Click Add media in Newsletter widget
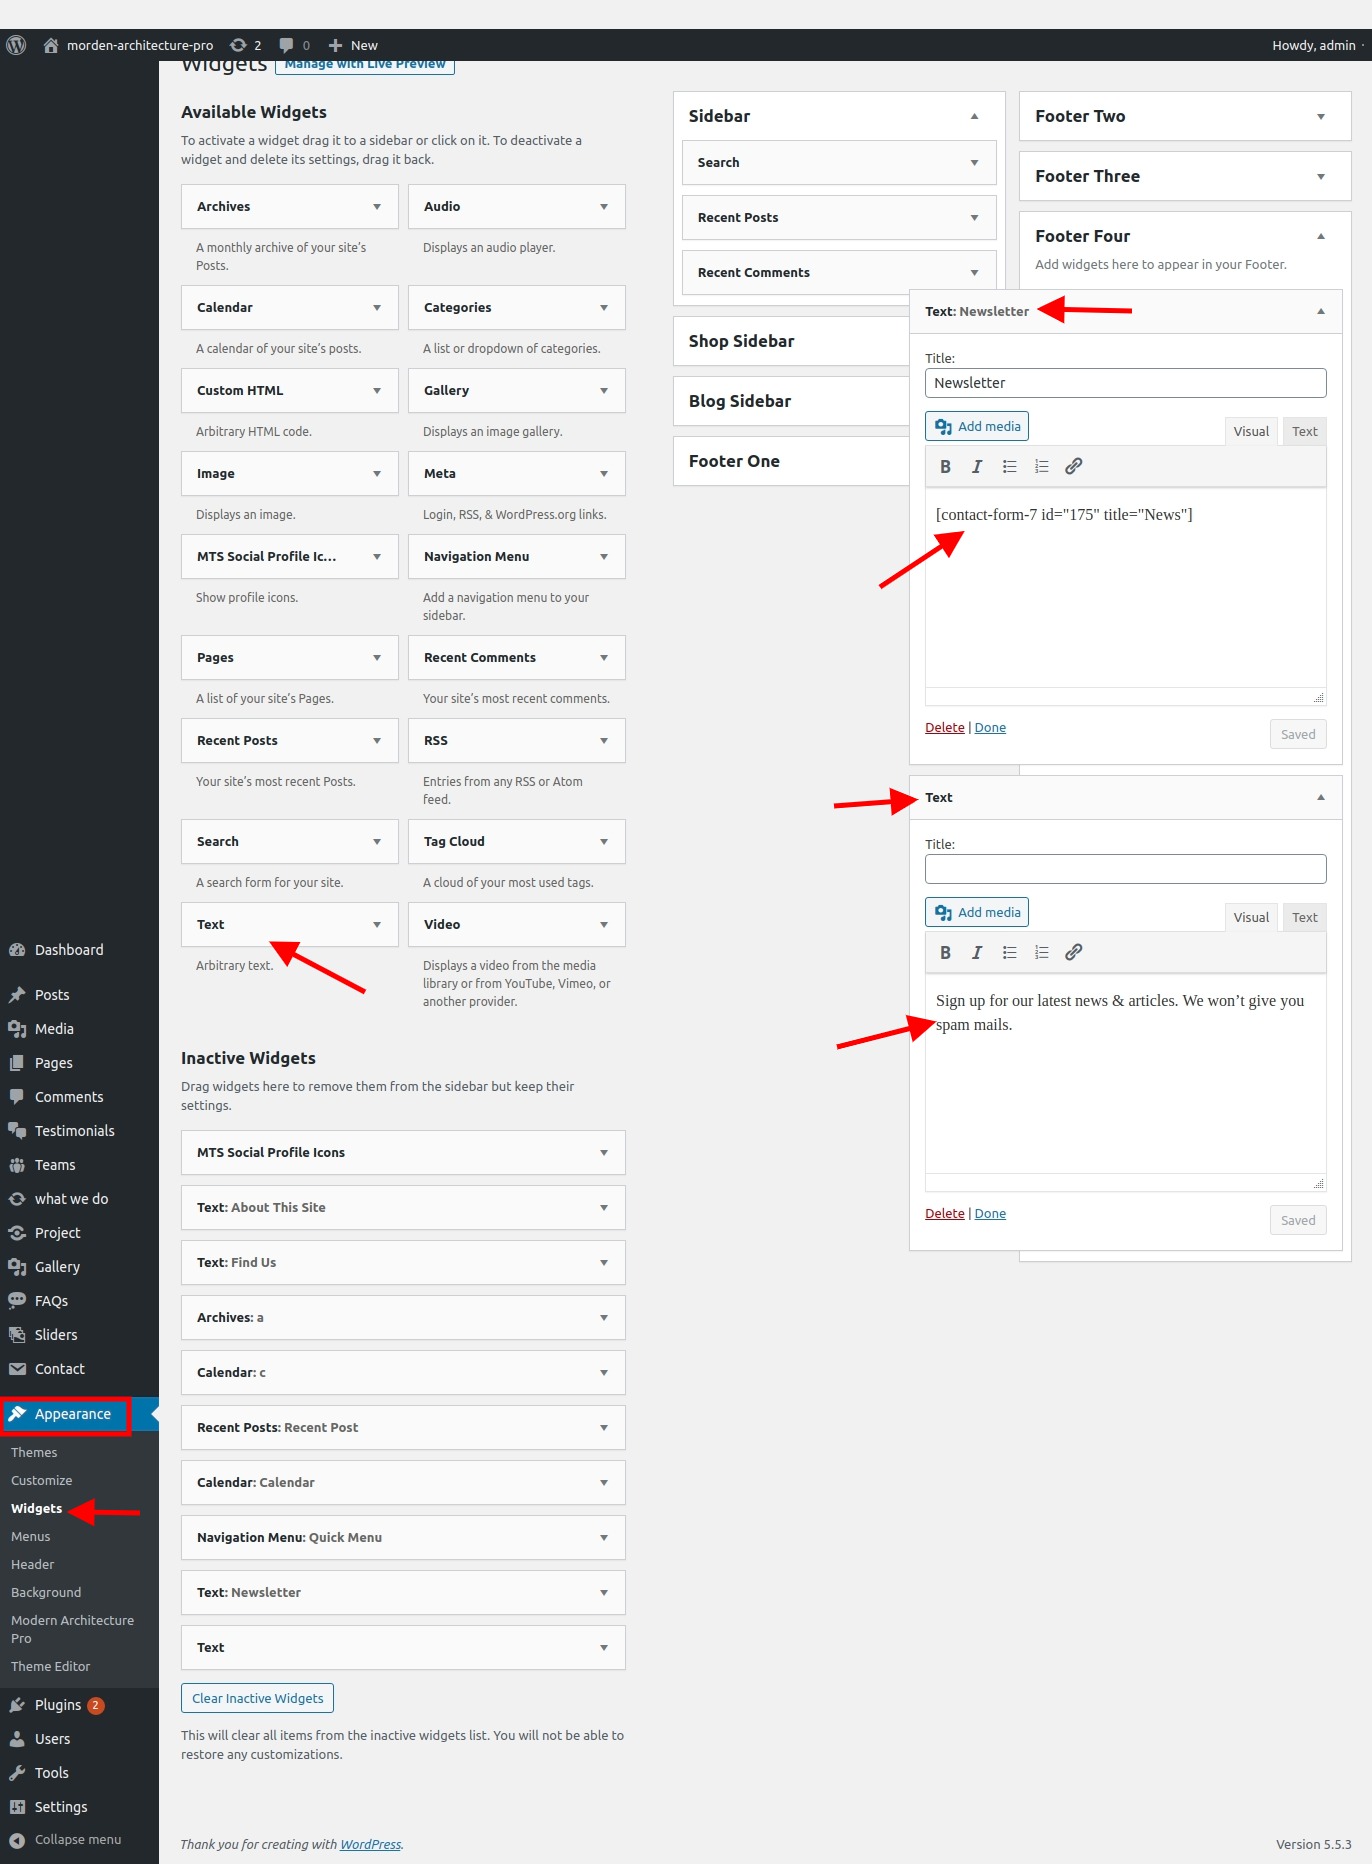1372x1864 pixels. point(977,427)
